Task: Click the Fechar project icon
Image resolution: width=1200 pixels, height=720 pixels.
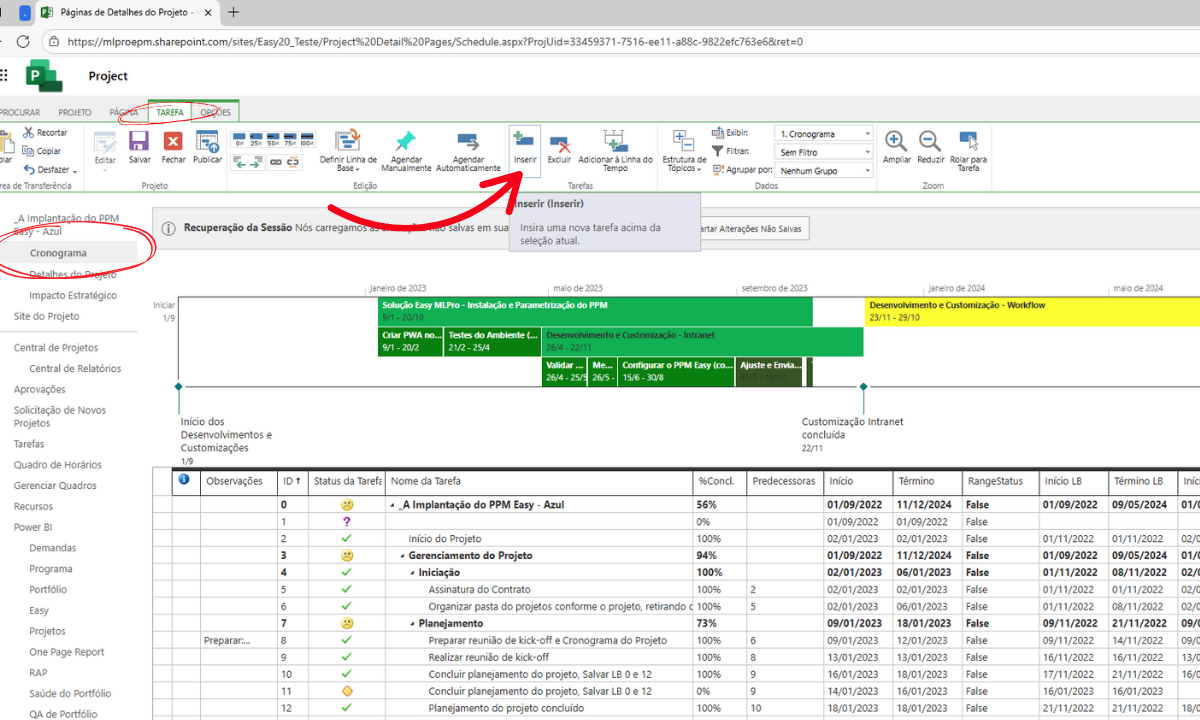Action: (174, 142)
